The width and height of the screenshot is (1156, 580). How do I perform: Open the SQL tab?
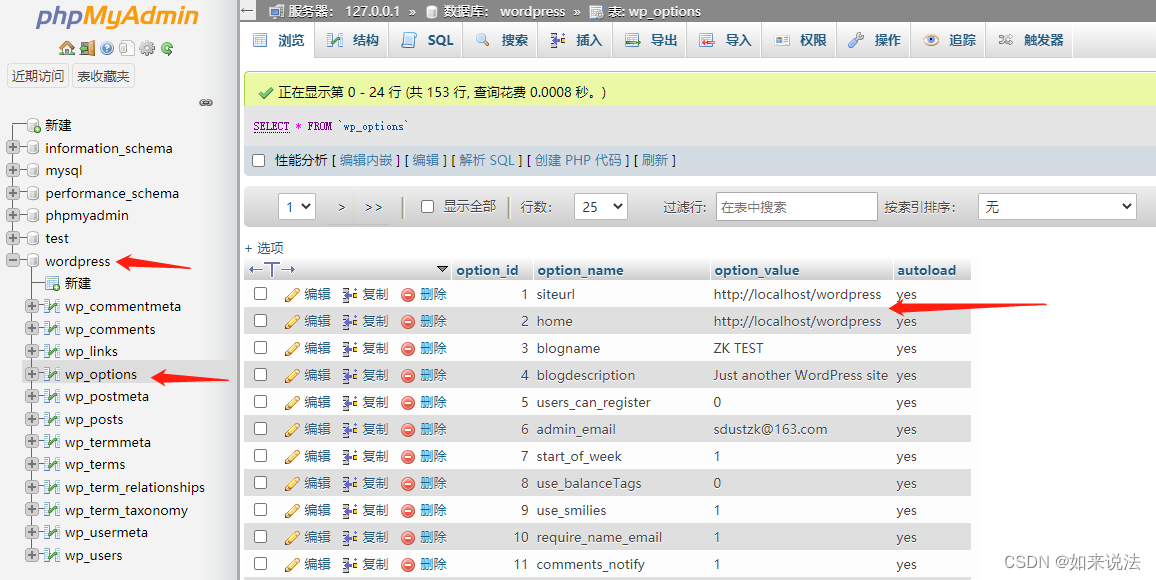428,41
